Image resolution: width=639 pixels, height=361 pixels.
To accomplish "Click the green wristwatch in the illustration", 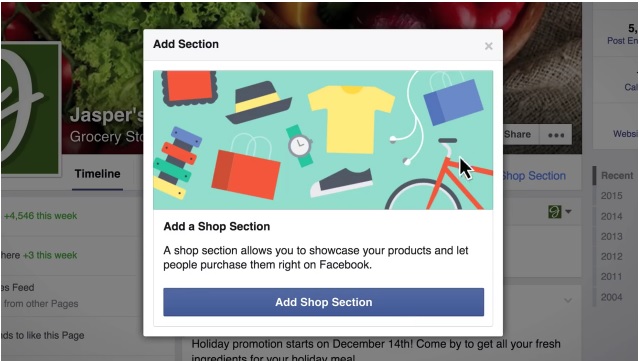I will [300, 145].
